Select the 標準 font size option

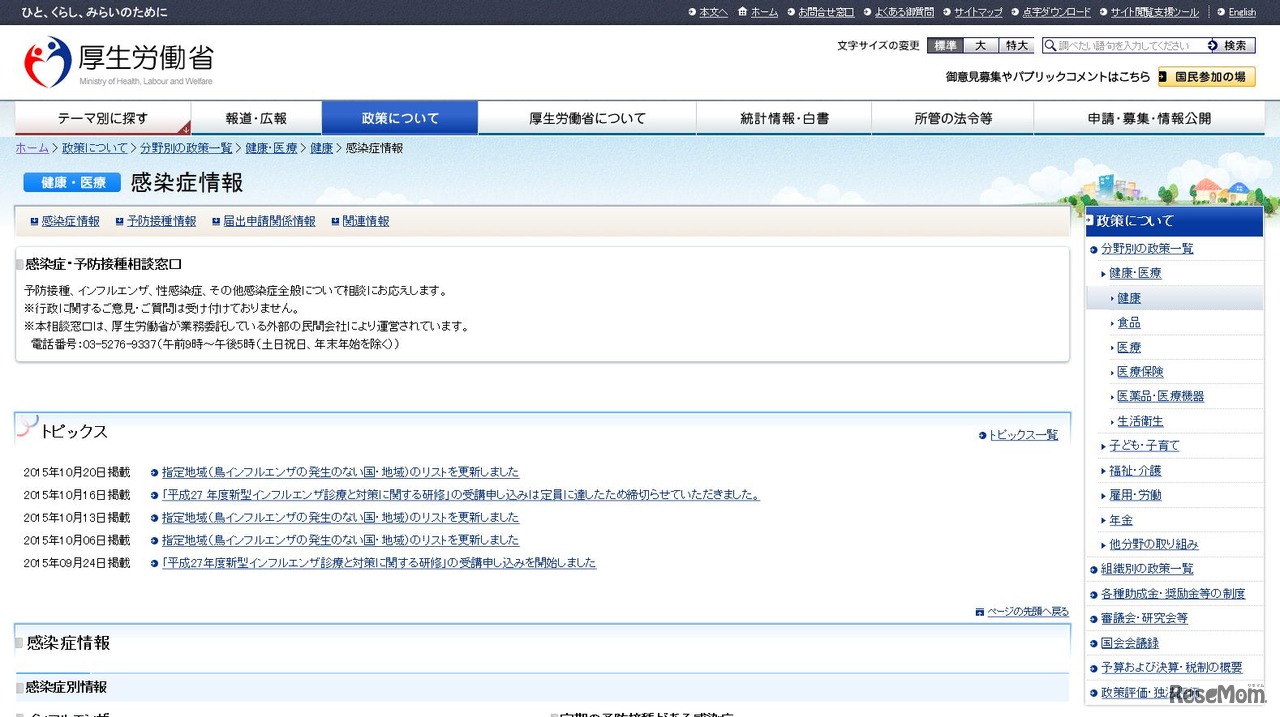tap(947, 45)
